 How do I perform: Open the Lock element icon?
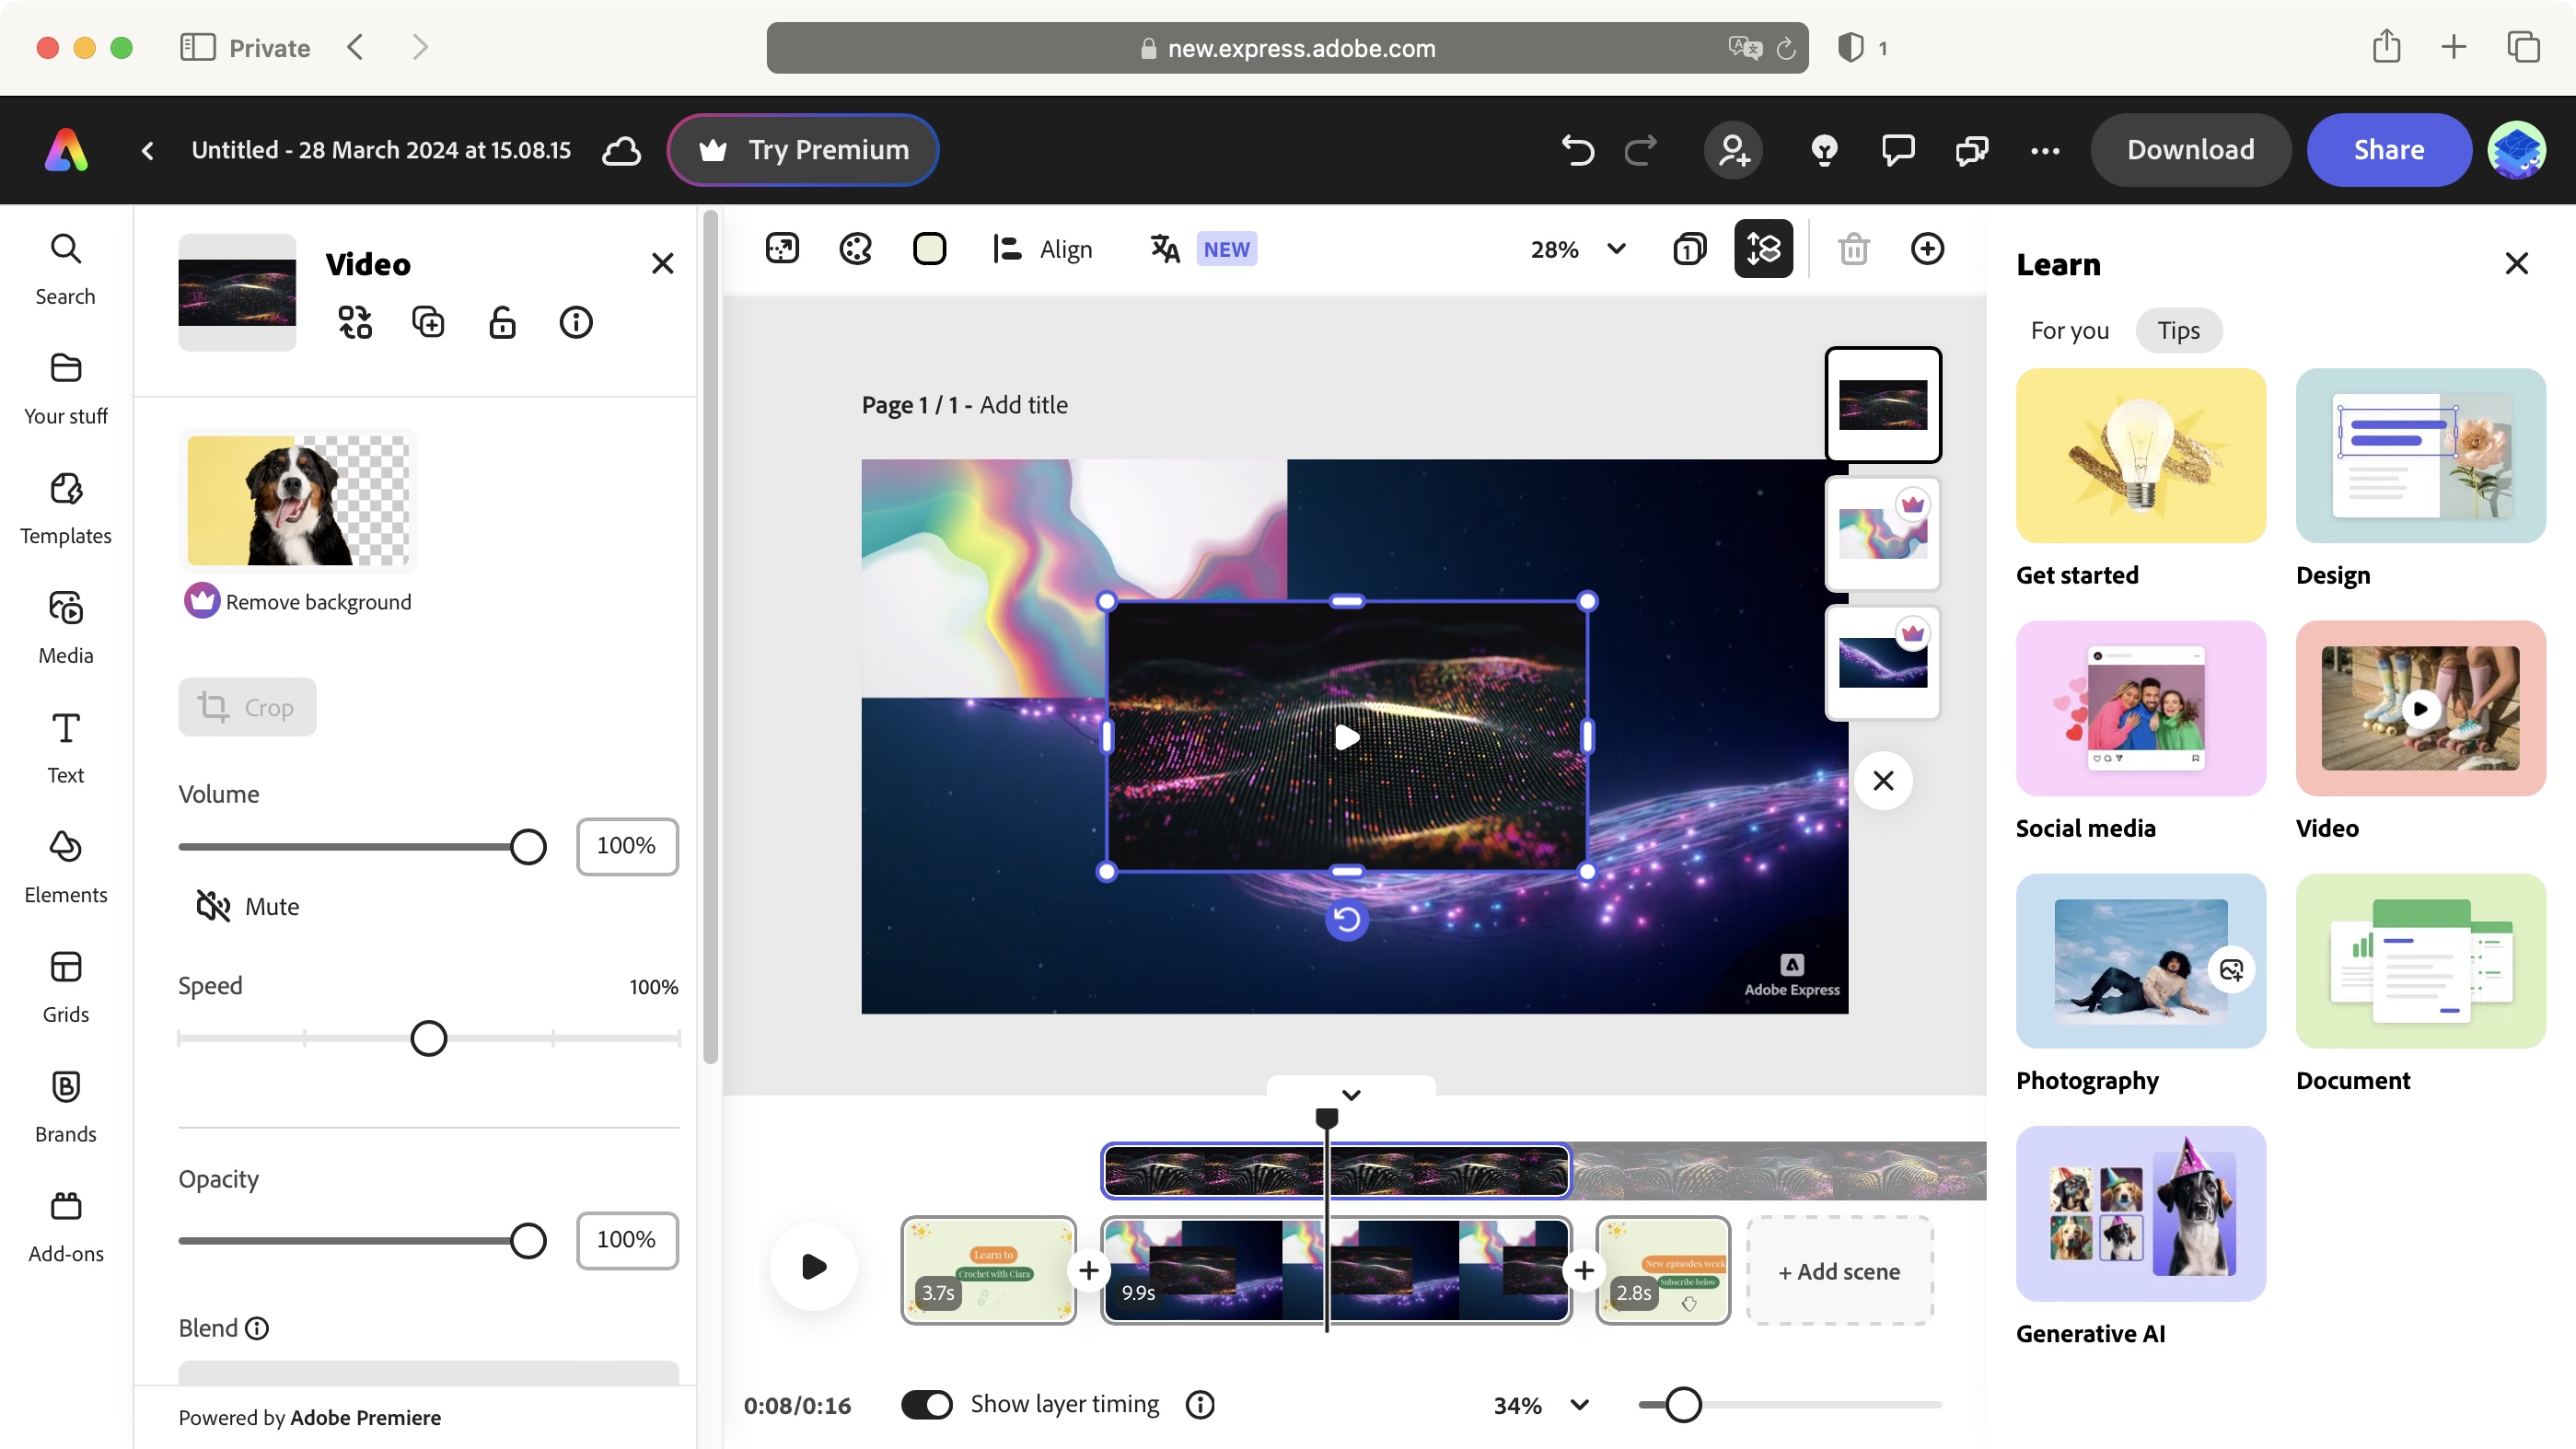click(x=503, y=322)
